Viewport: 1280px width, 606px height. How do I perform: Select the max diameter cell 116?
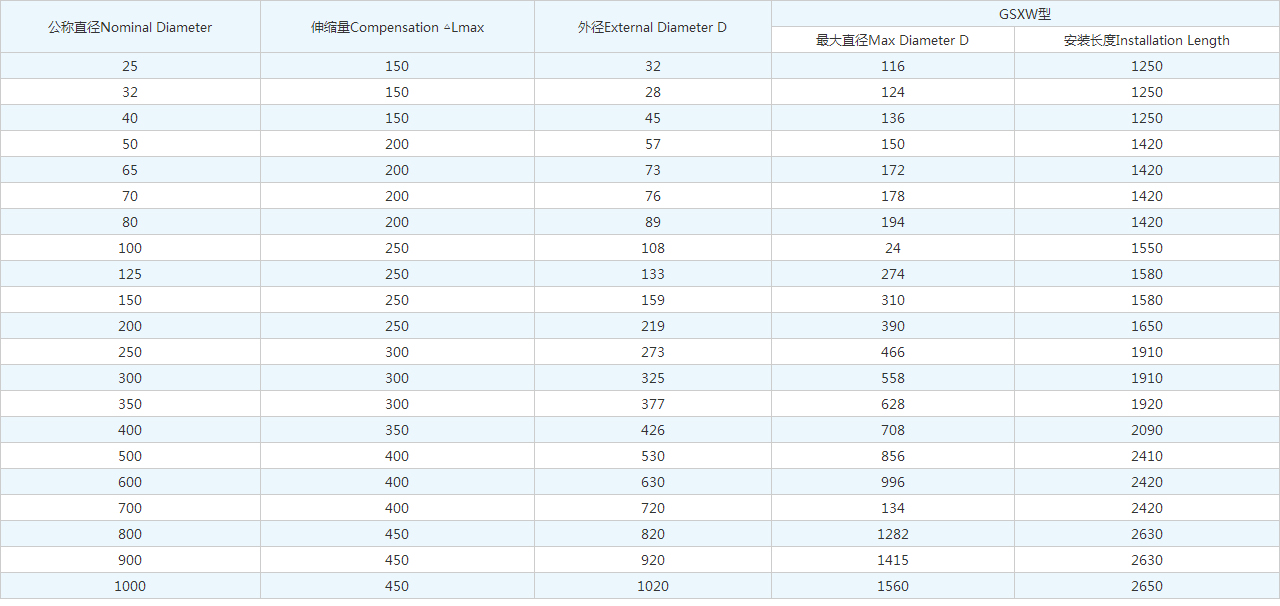click(892, 66)
